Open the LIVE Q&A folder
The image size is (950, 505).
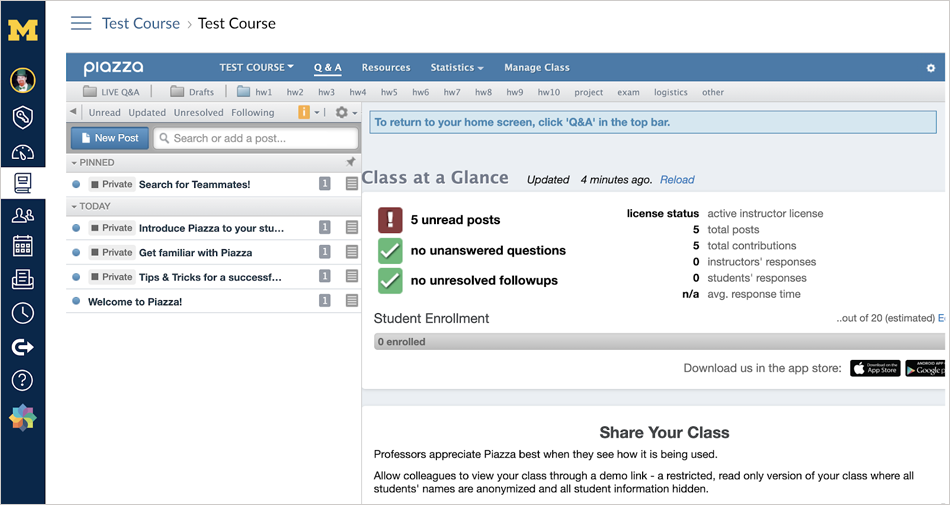click(x=111, y=92)
